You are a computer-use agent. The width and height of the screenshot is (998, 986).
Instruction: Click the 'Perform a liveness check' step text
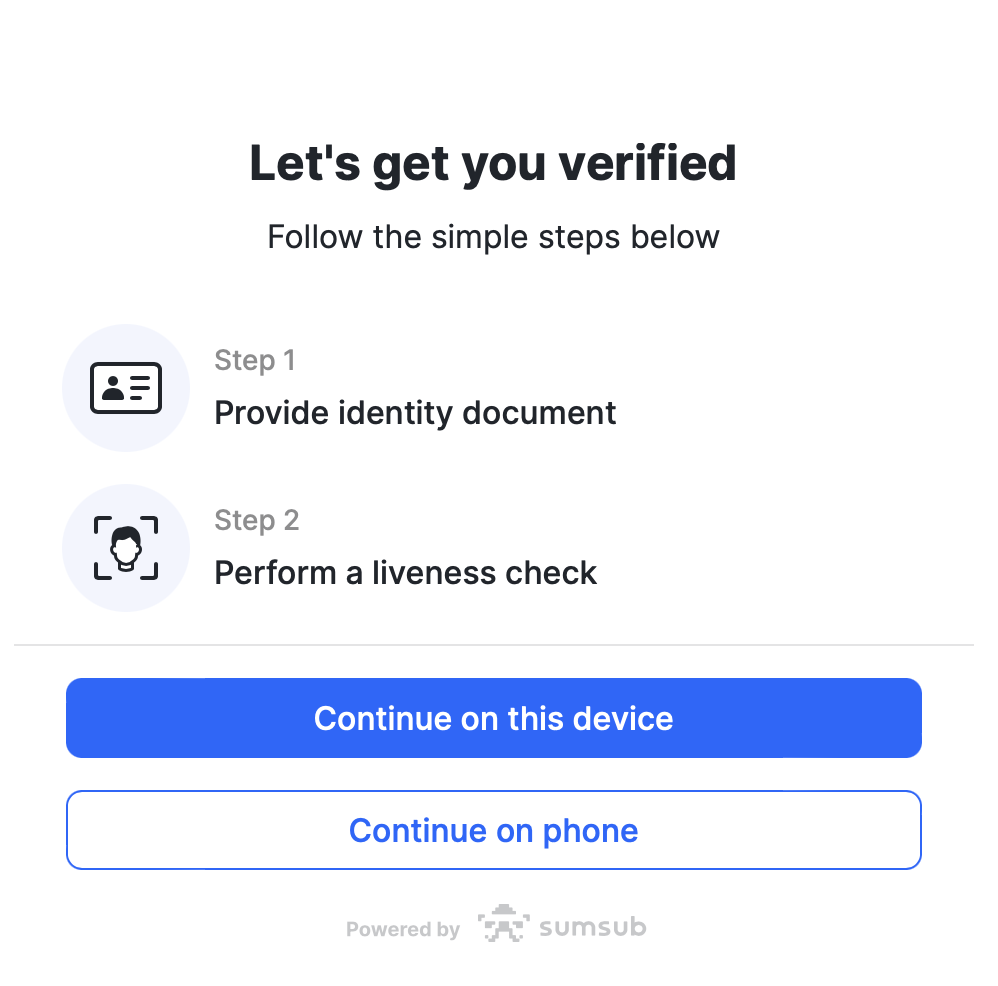coord(405,572)
